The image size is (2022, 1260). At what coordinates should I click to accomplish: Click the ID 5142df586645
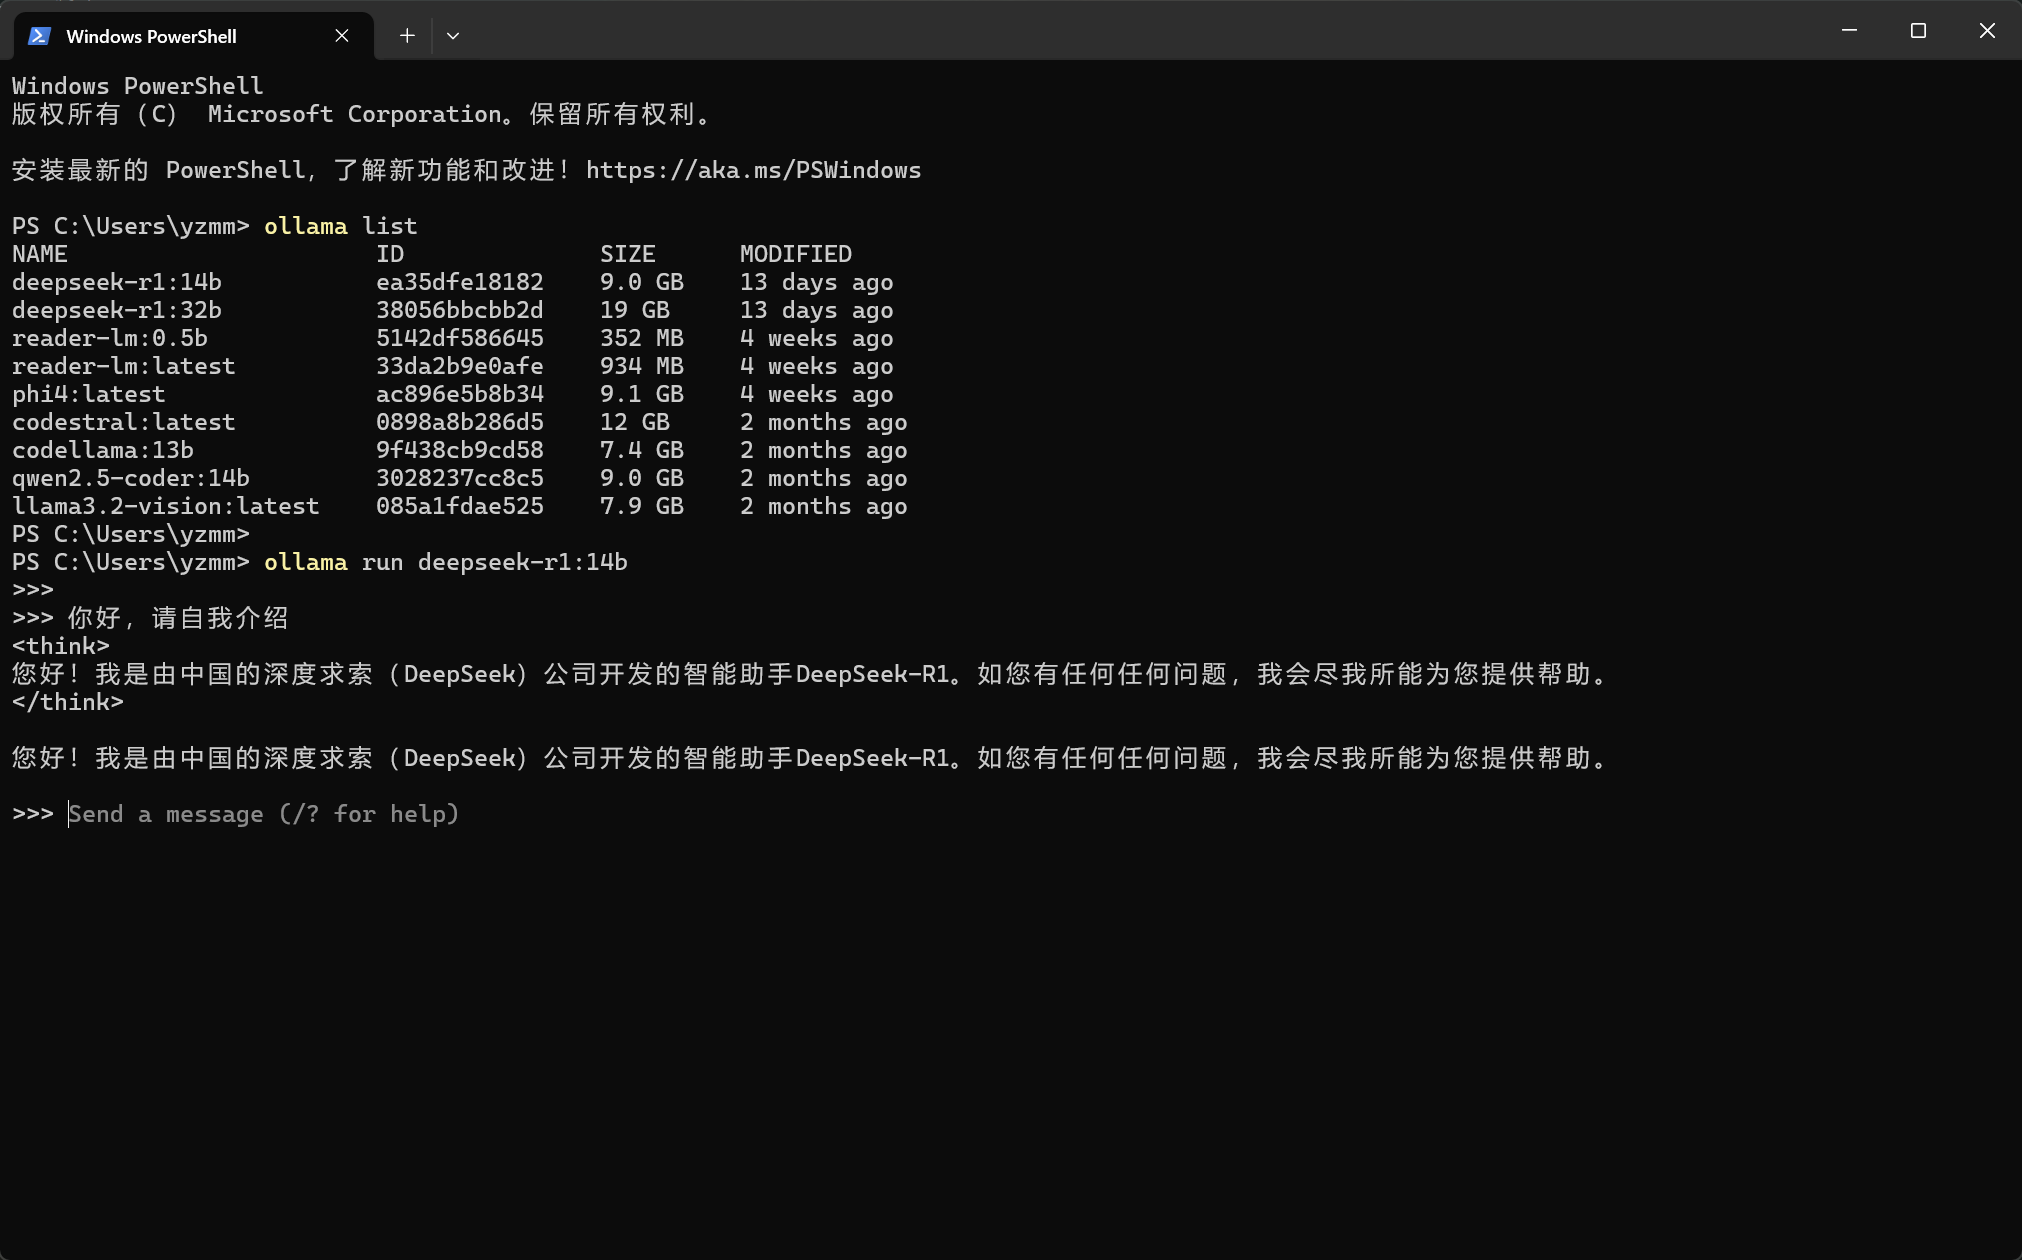coord(460,338)
